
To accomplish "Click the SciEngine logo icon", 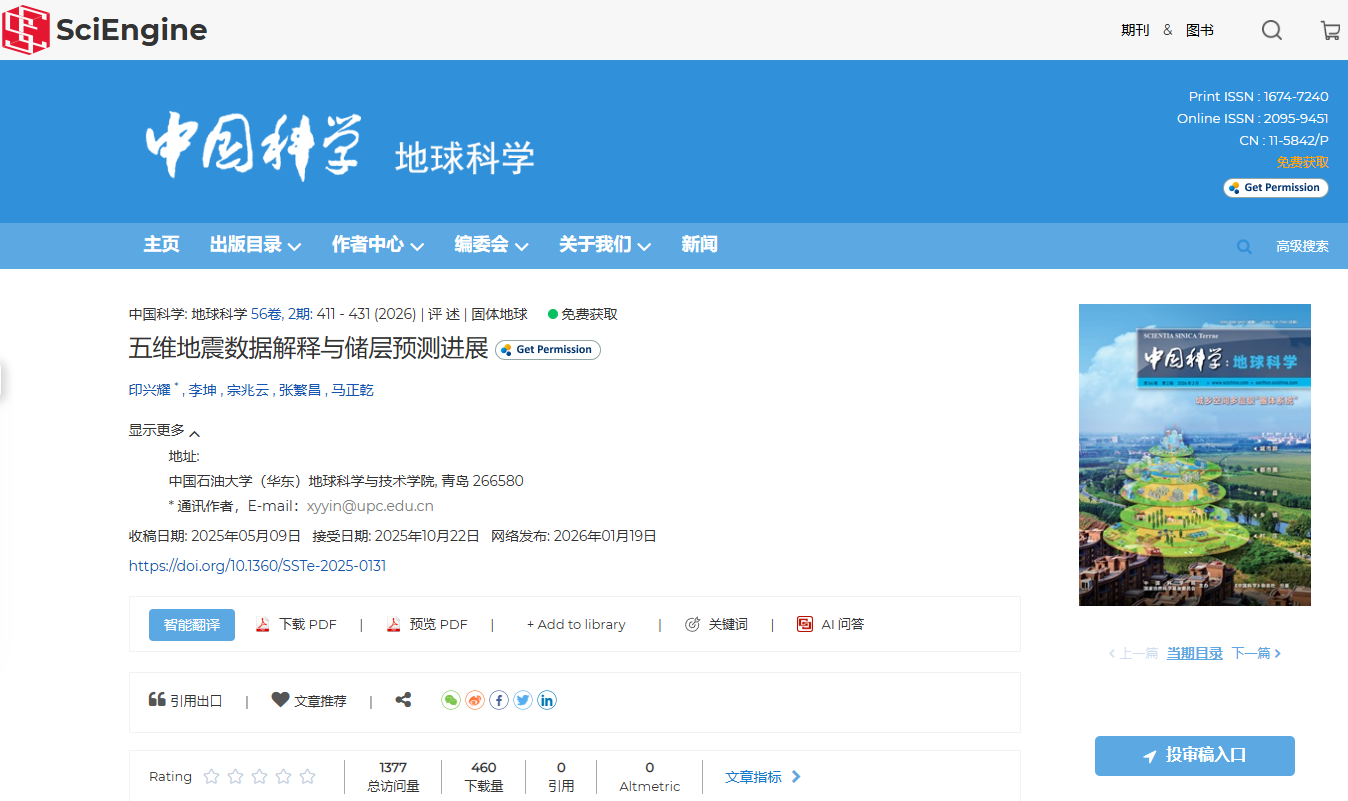I will (26, 29).
